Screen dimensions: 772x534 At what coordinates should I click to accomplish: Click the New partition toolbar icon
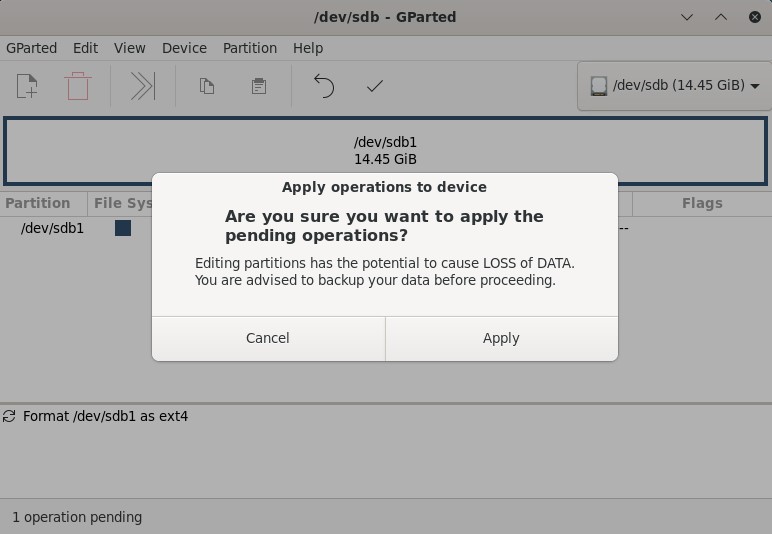point(27,86)
